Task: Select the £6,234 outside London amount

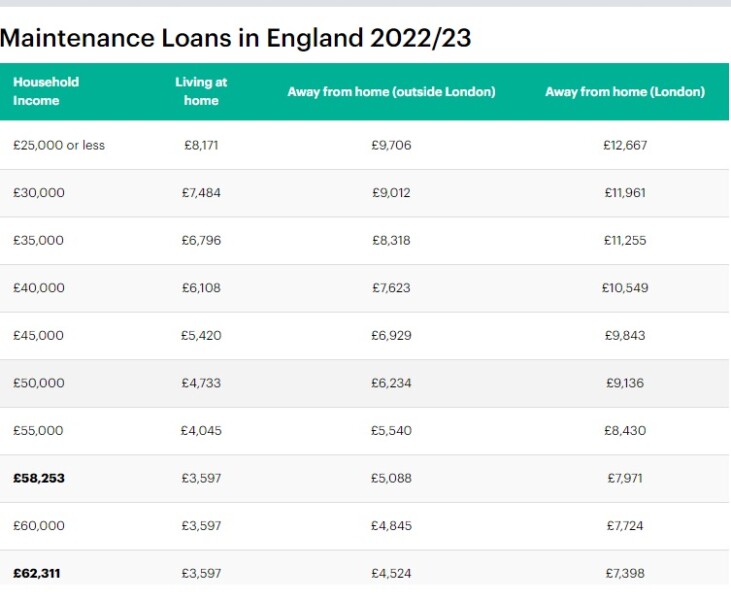Action: (x=391, y=383)
